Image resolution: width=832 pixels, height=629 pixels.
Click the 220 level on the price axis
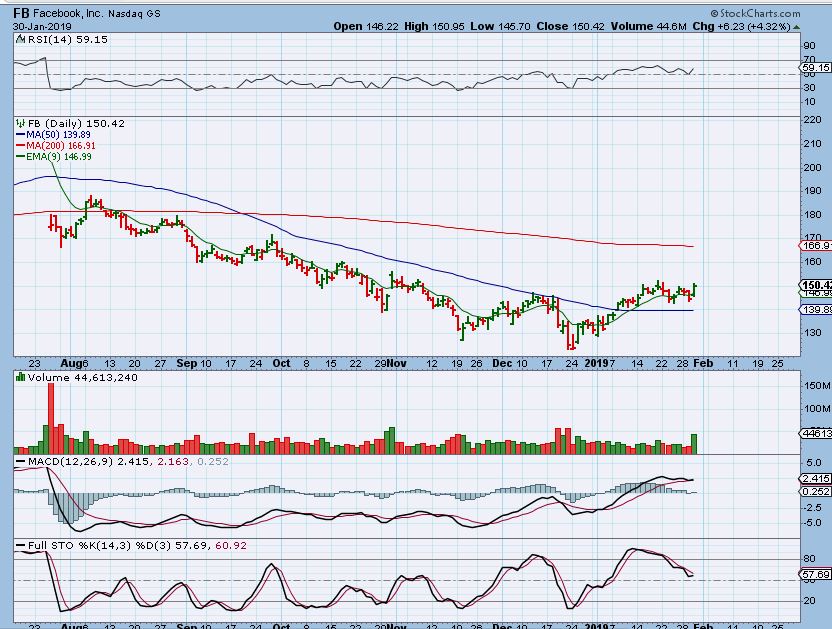pyautogui.click(x=812, y=120)
